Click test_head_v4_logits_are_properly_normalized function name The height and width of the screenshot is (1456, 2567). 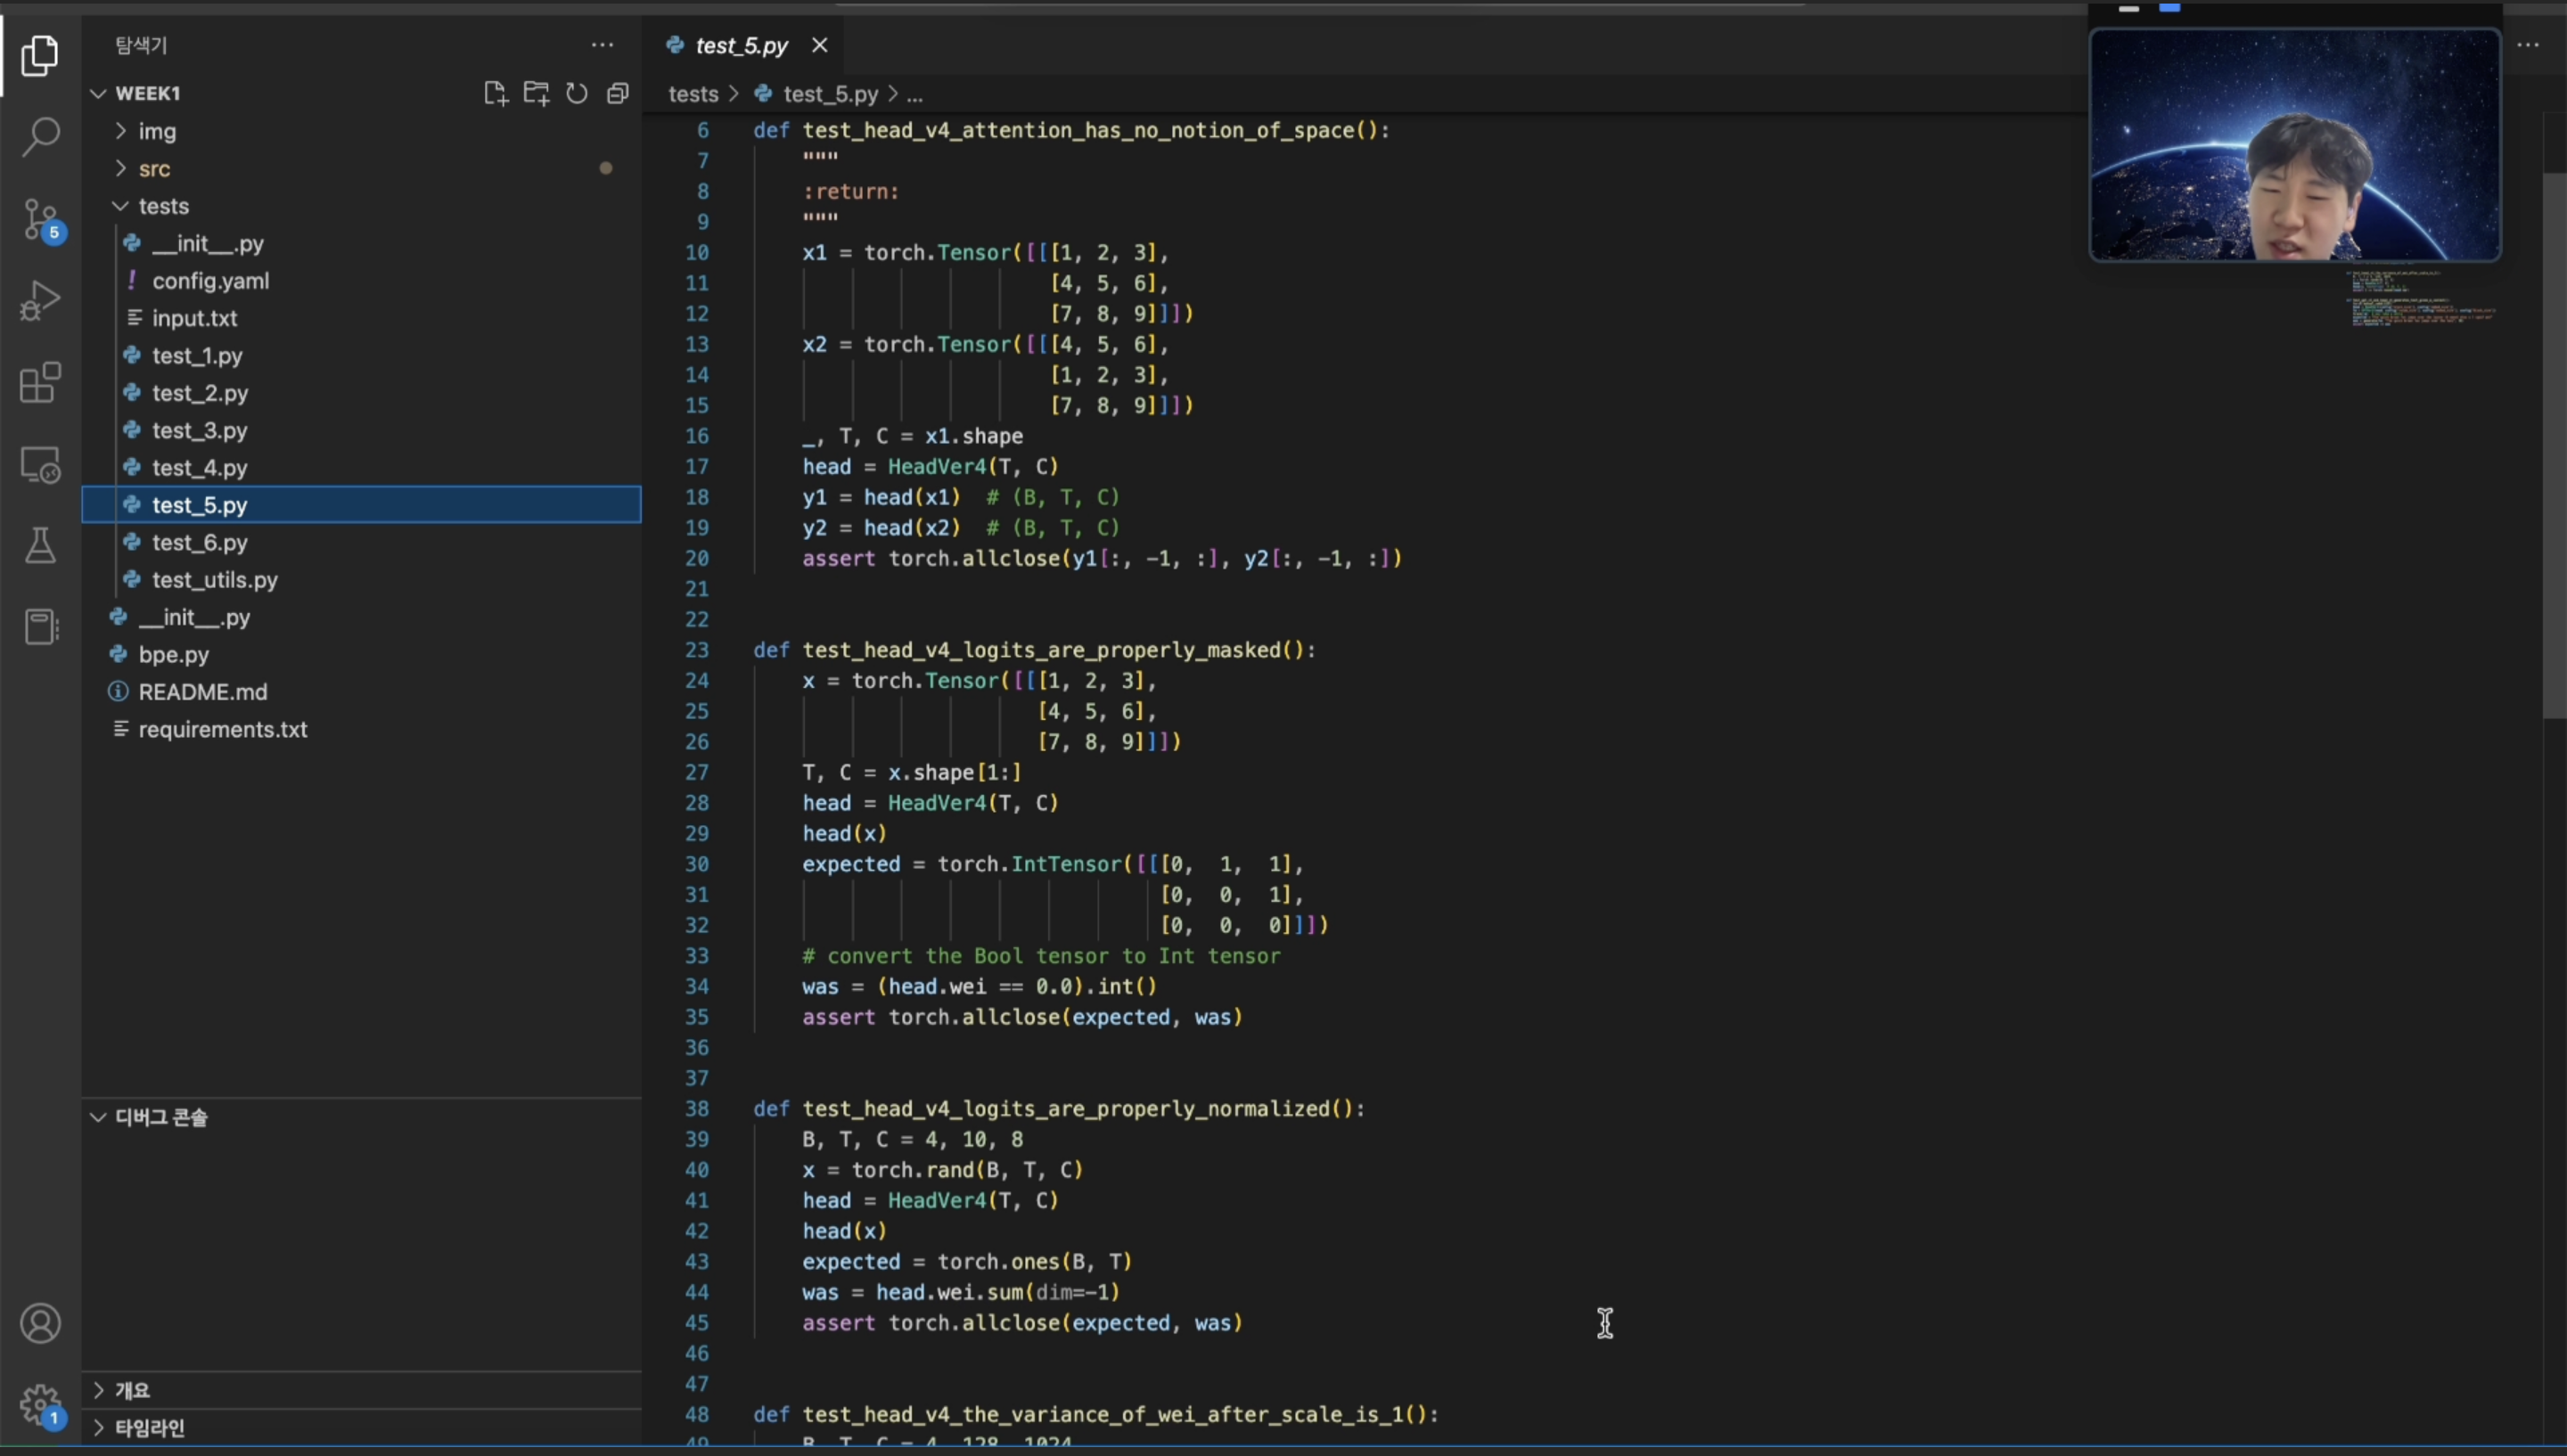[x=1066, y=1109]
